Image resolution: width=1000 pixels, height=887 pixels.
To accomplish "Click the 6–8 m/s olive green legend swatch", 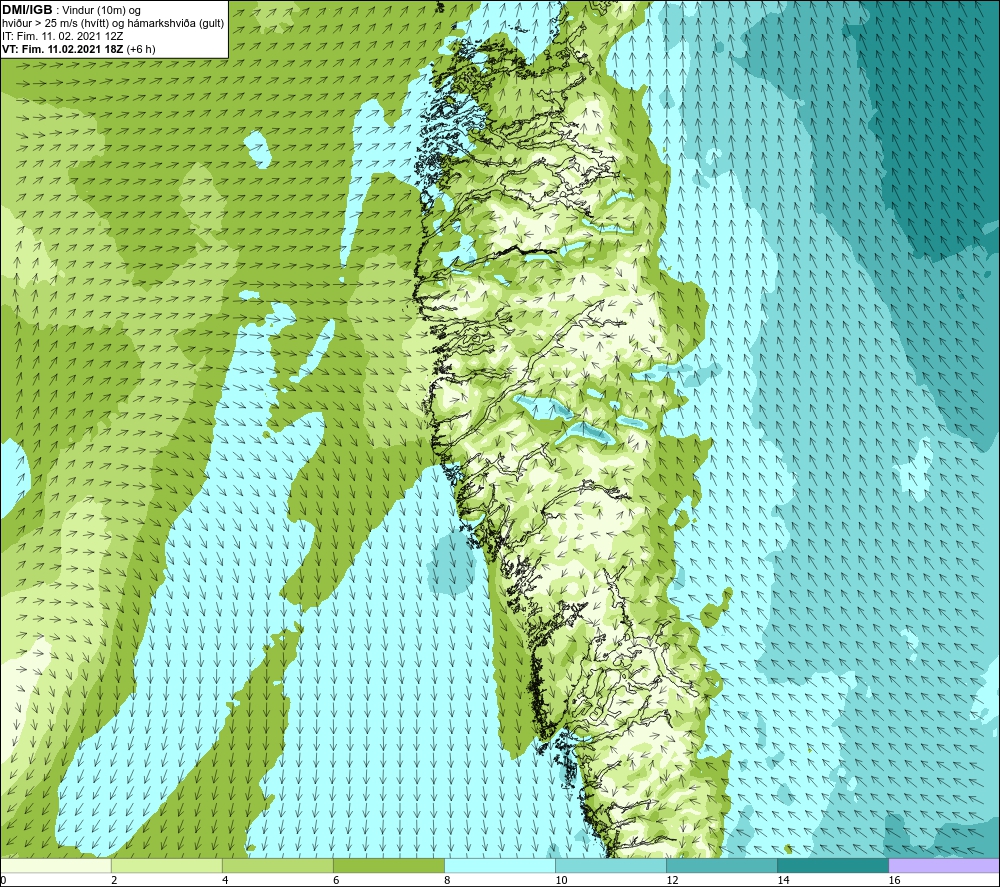I will [388, 866].
